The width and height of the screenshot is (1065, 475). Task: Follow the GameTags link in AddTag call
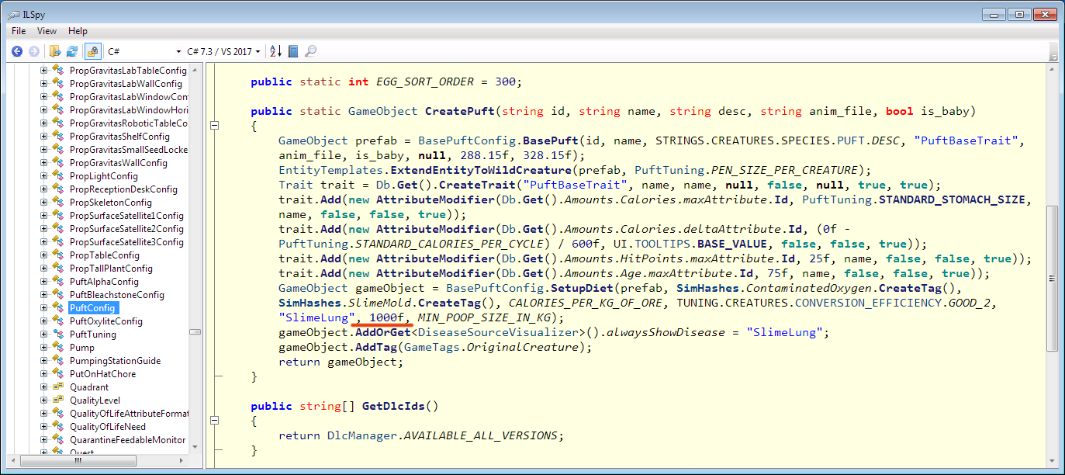(431, 347)
